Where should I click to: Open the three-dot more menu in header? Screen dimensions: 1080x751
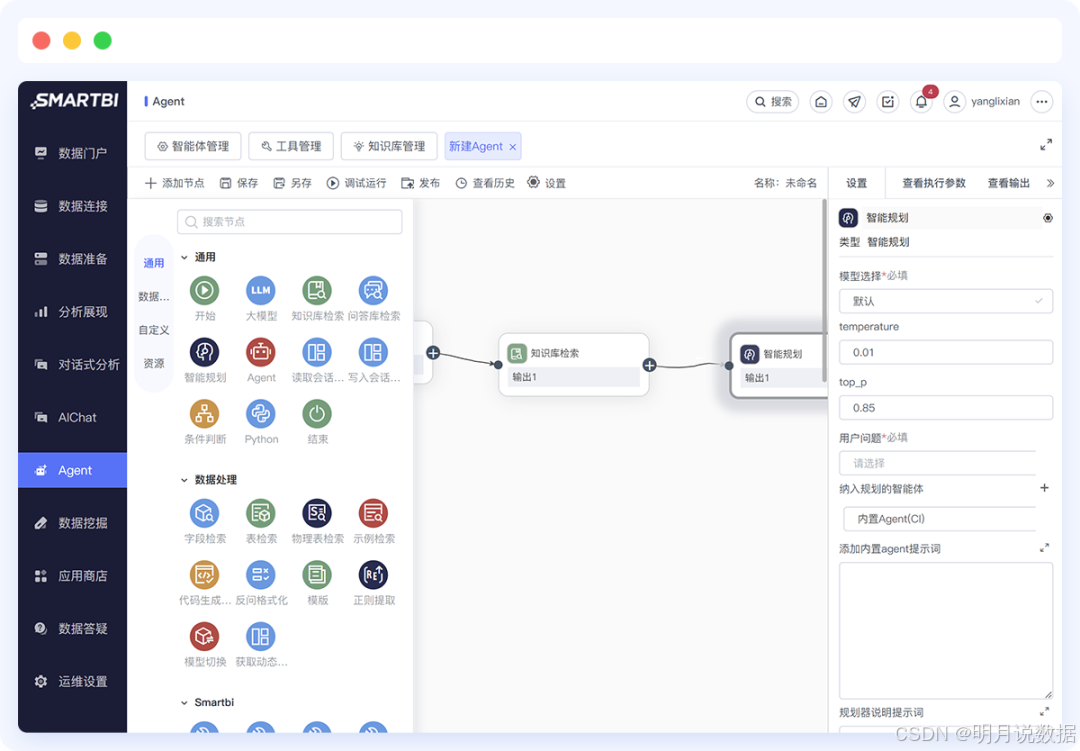(1042, 102)
